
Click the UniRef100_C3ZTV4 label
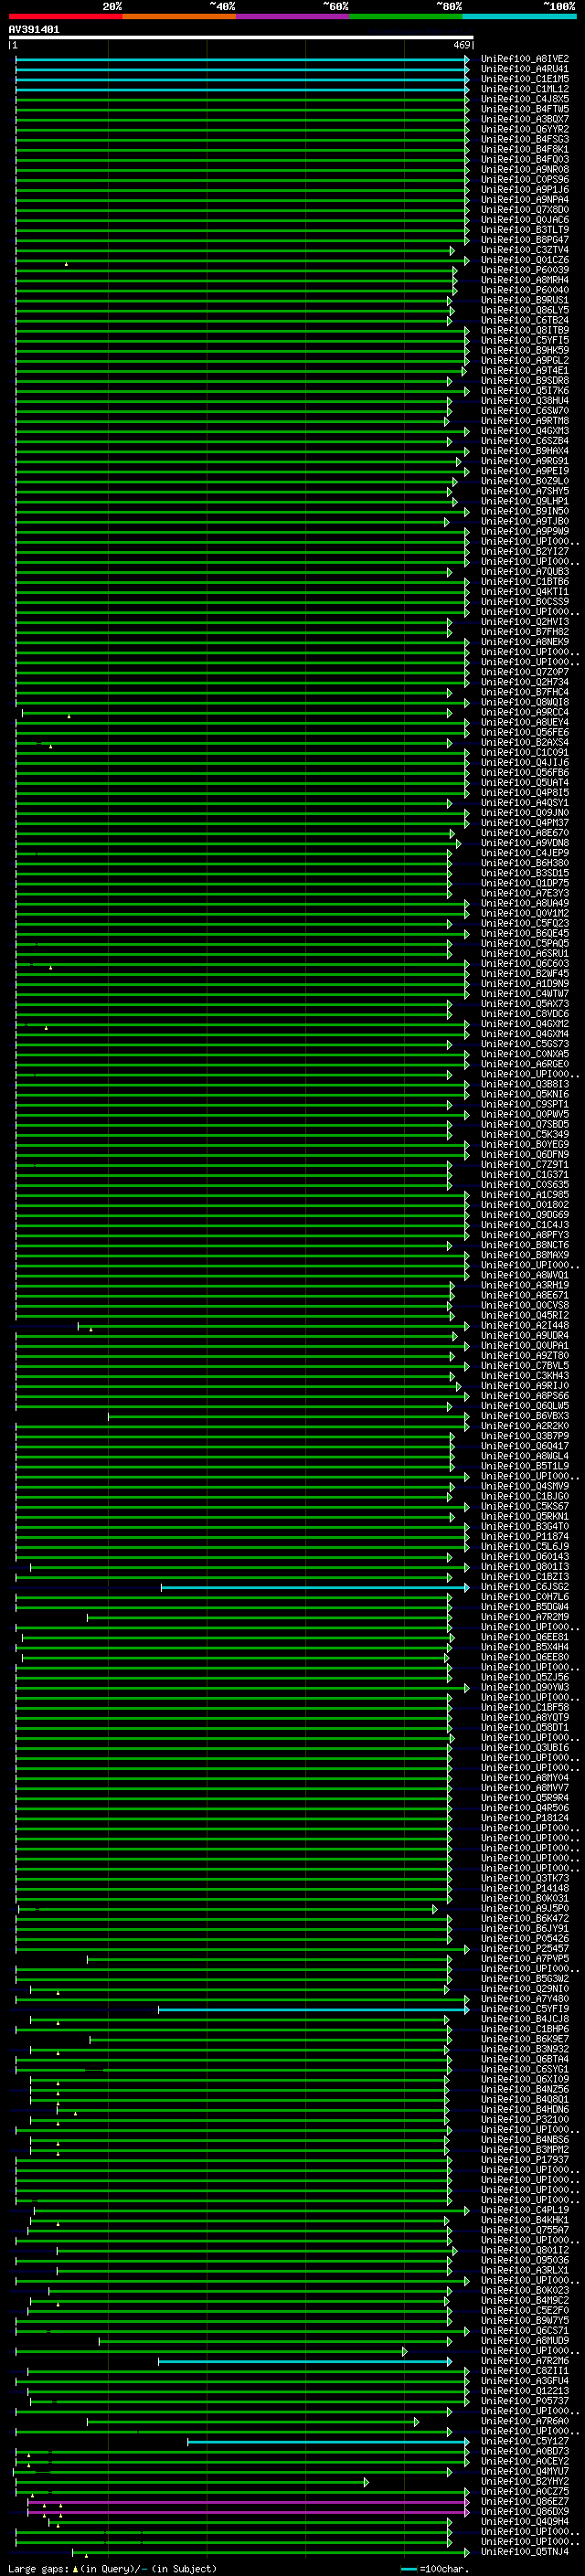(525, 250)
